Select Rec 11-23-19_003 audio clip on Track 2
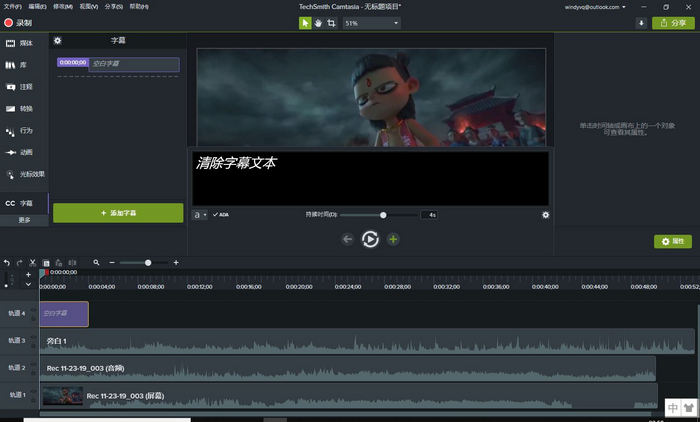700x422 pixels. [x=348, y=368]
